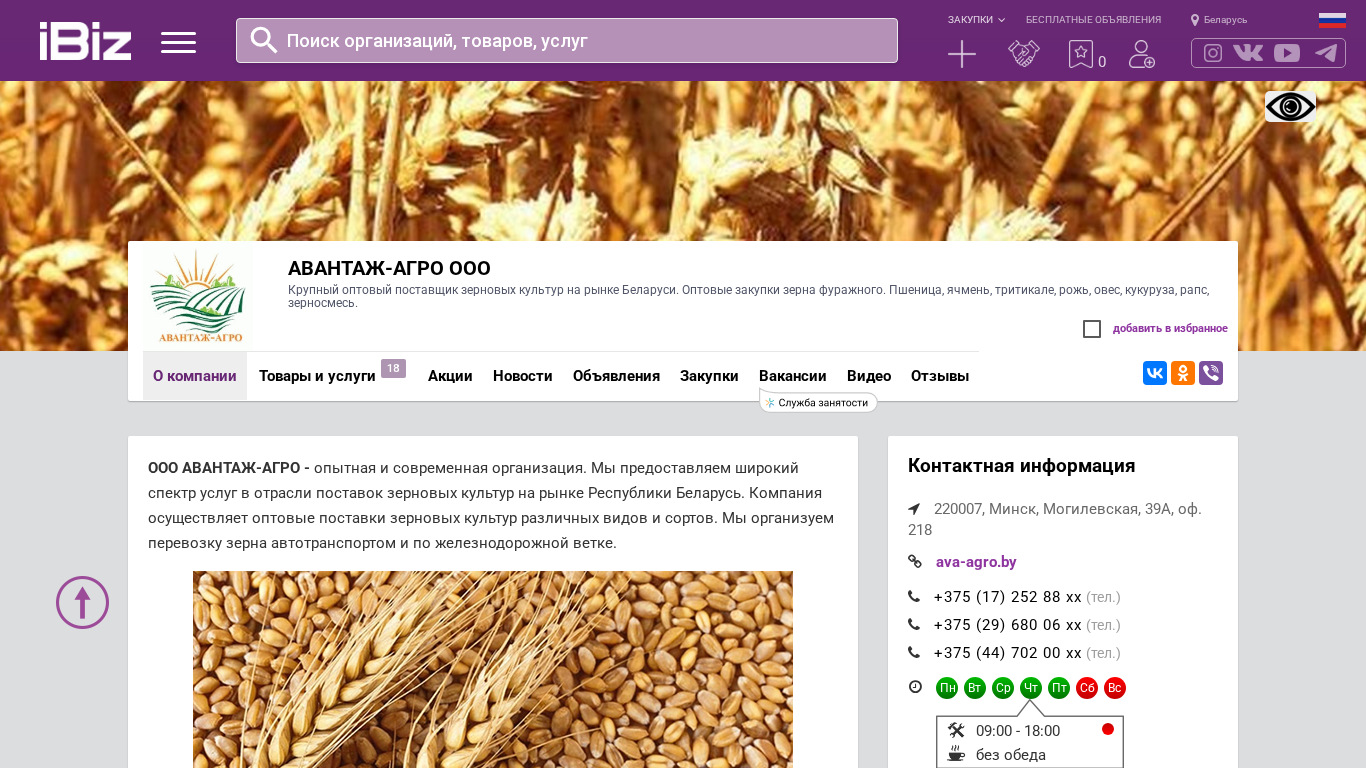Click phone icon beside +375 (44) number
Image resolution: width=1366 pixels, height=768 pixels.
pyautogui.click(x=914, y=653)
